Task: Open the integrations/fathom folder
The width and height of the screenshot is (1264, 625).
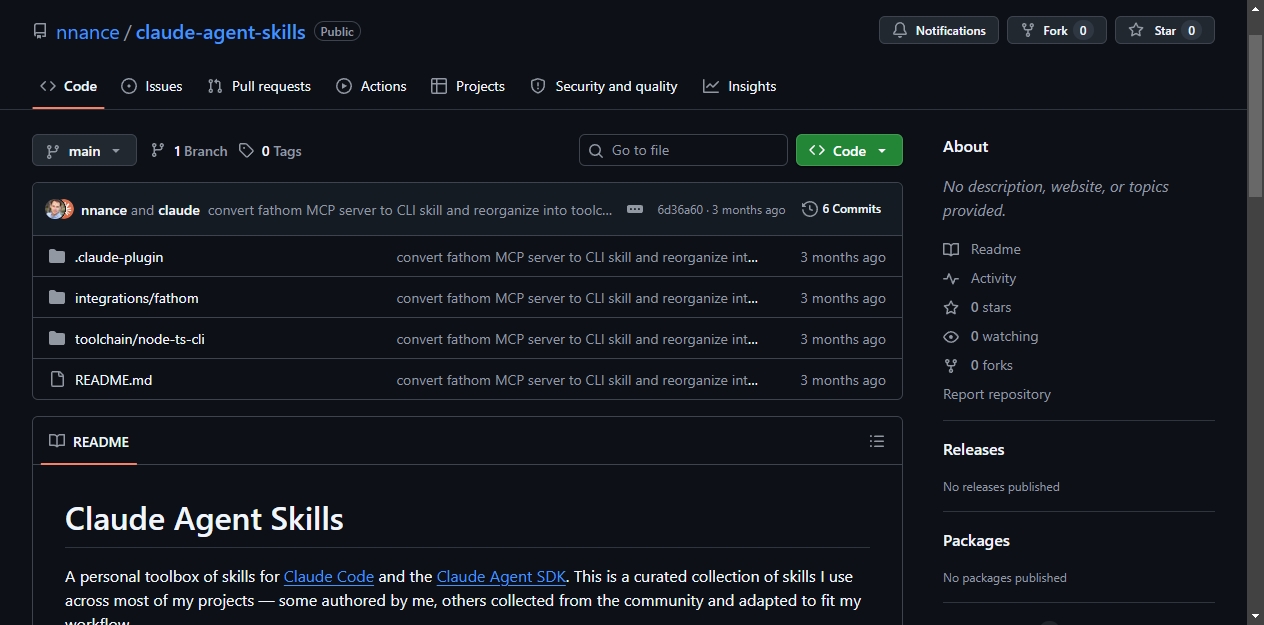Action: point(137,298)
